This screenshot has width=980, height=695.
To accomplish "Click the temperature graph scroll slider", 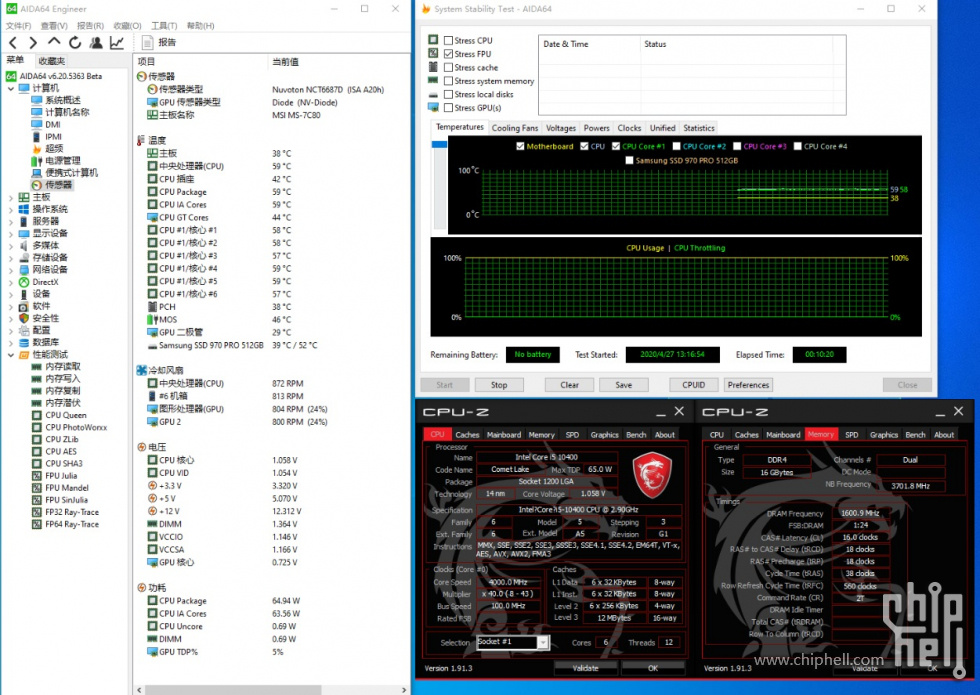I will pos(439,144).
